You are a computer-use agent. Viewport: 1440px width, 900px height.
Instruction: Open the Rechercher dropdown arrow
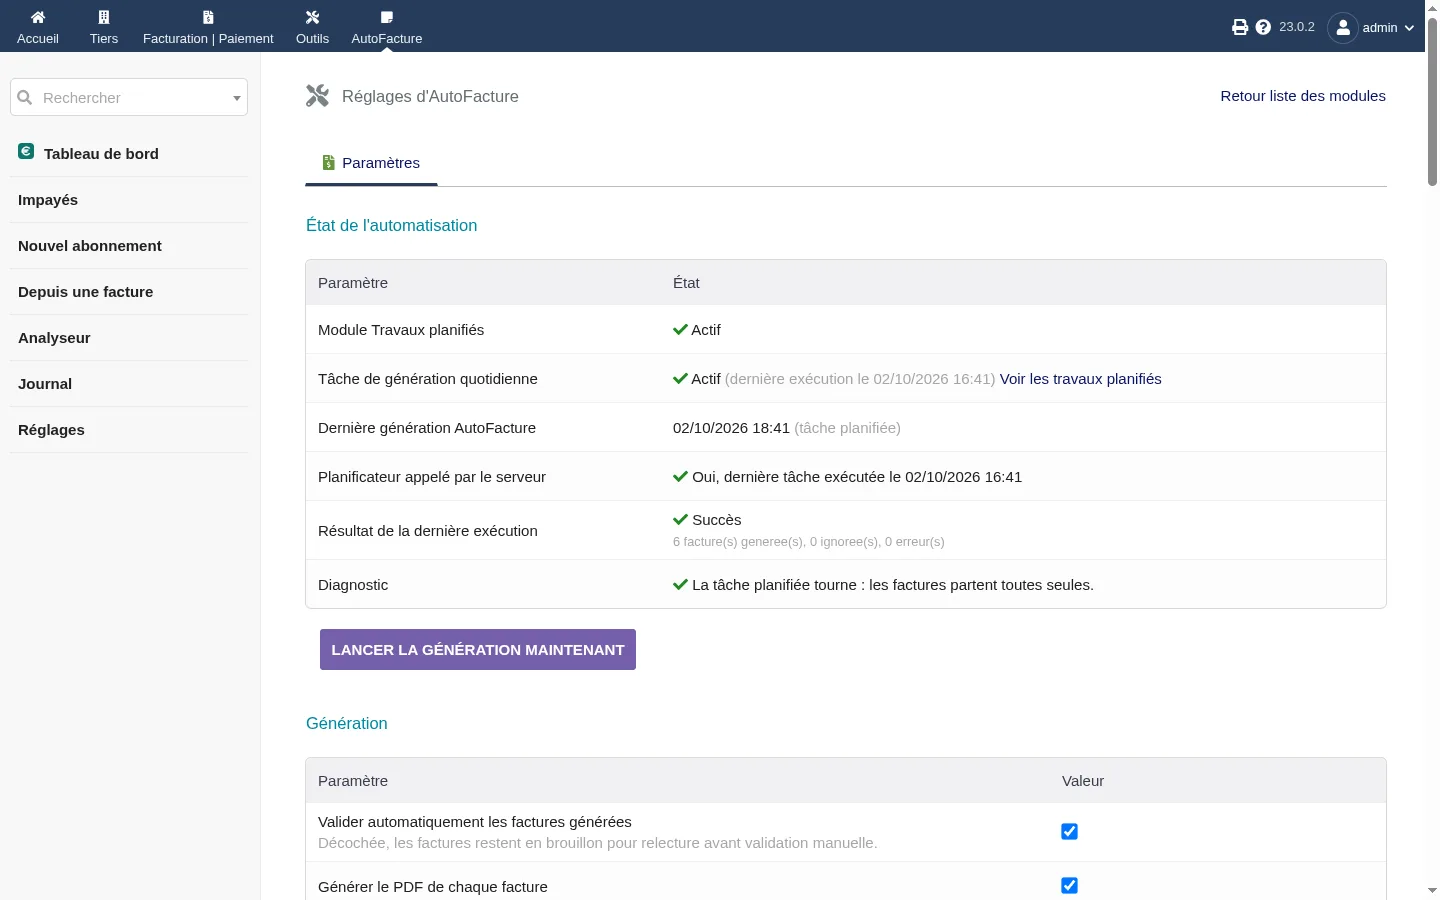click(x=237, y=98)
